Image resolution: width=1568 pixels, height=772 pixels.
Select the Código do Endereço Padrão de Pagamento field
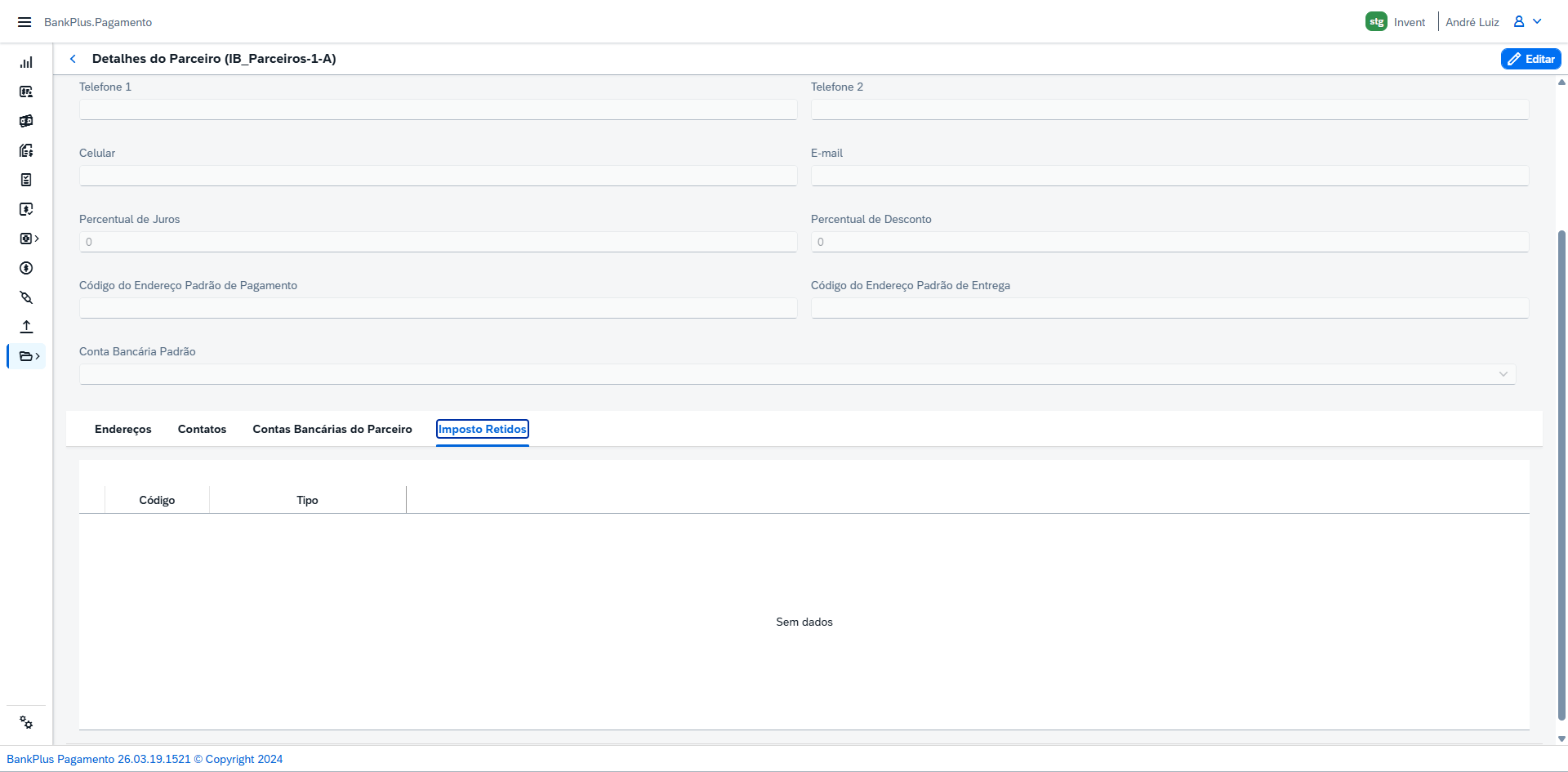(438, 308)
